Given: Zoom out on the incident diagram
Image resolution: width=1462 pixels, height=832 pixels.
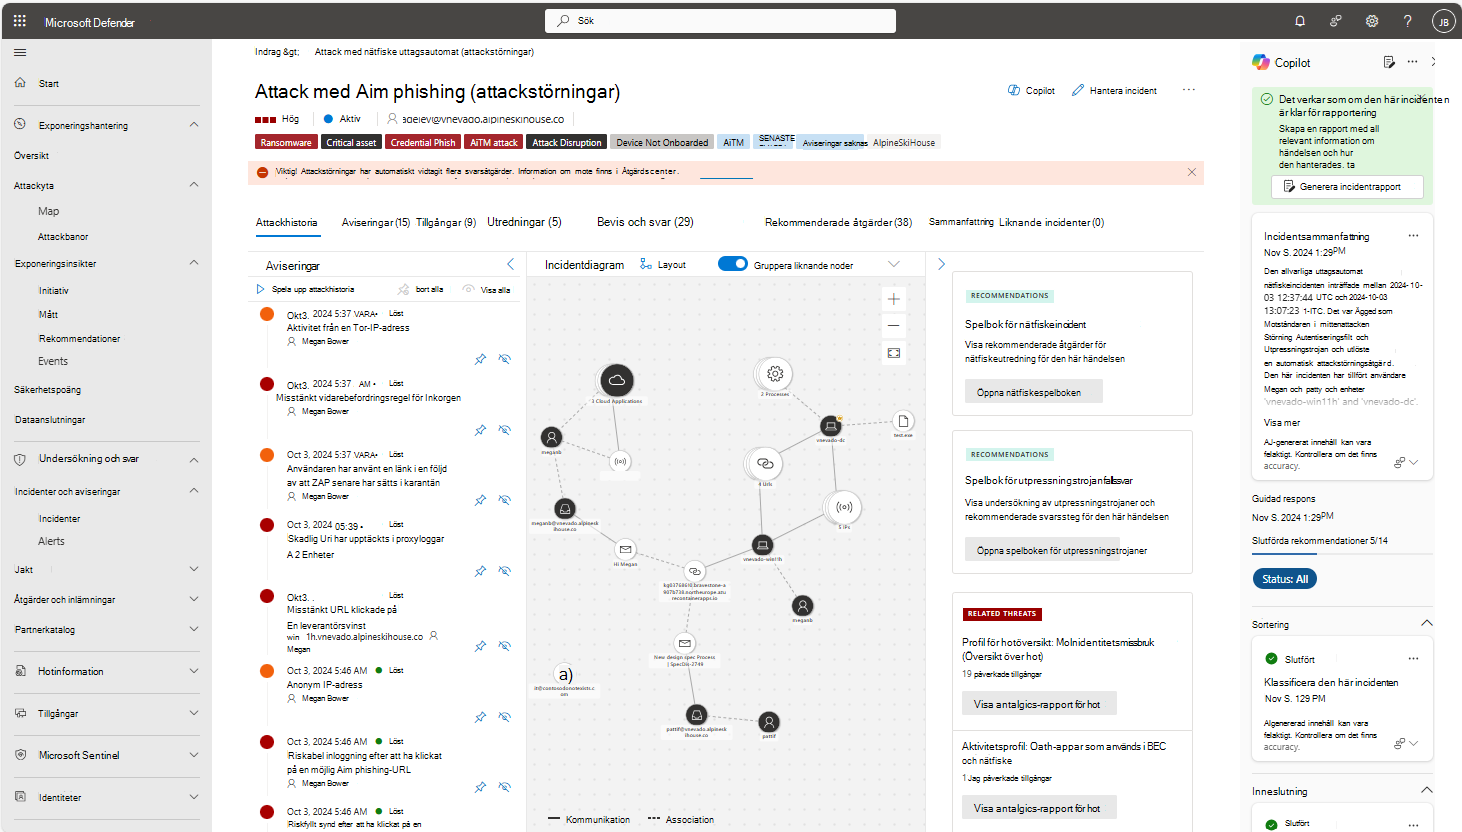Looking at the screenshot, I should pyautogui.click(x=894, y=326).
